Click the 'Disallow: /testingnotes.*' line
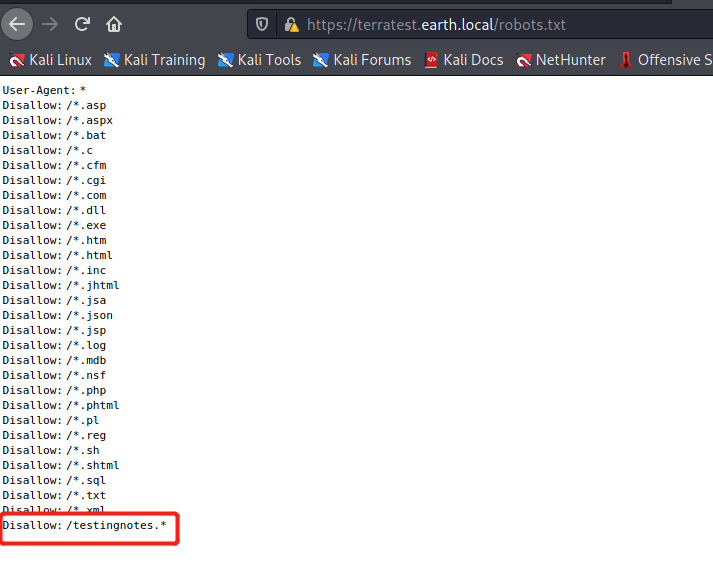This screenshot has width=713, height=569. point(85,525)
